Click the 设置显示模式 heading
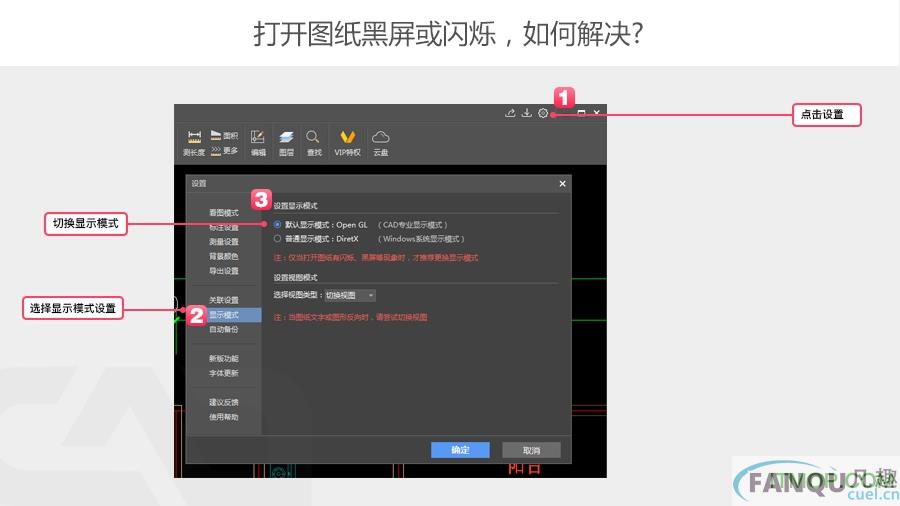Image resolution: width=900 pixels, height=506 pixels. point(296,206)
